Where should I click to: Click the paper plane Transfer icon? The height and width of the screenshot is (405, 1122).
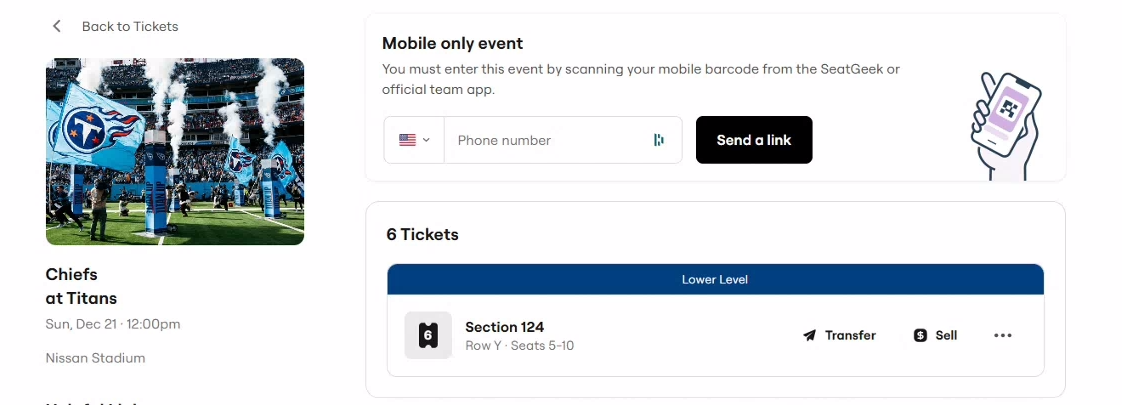[x=810, y=336]
